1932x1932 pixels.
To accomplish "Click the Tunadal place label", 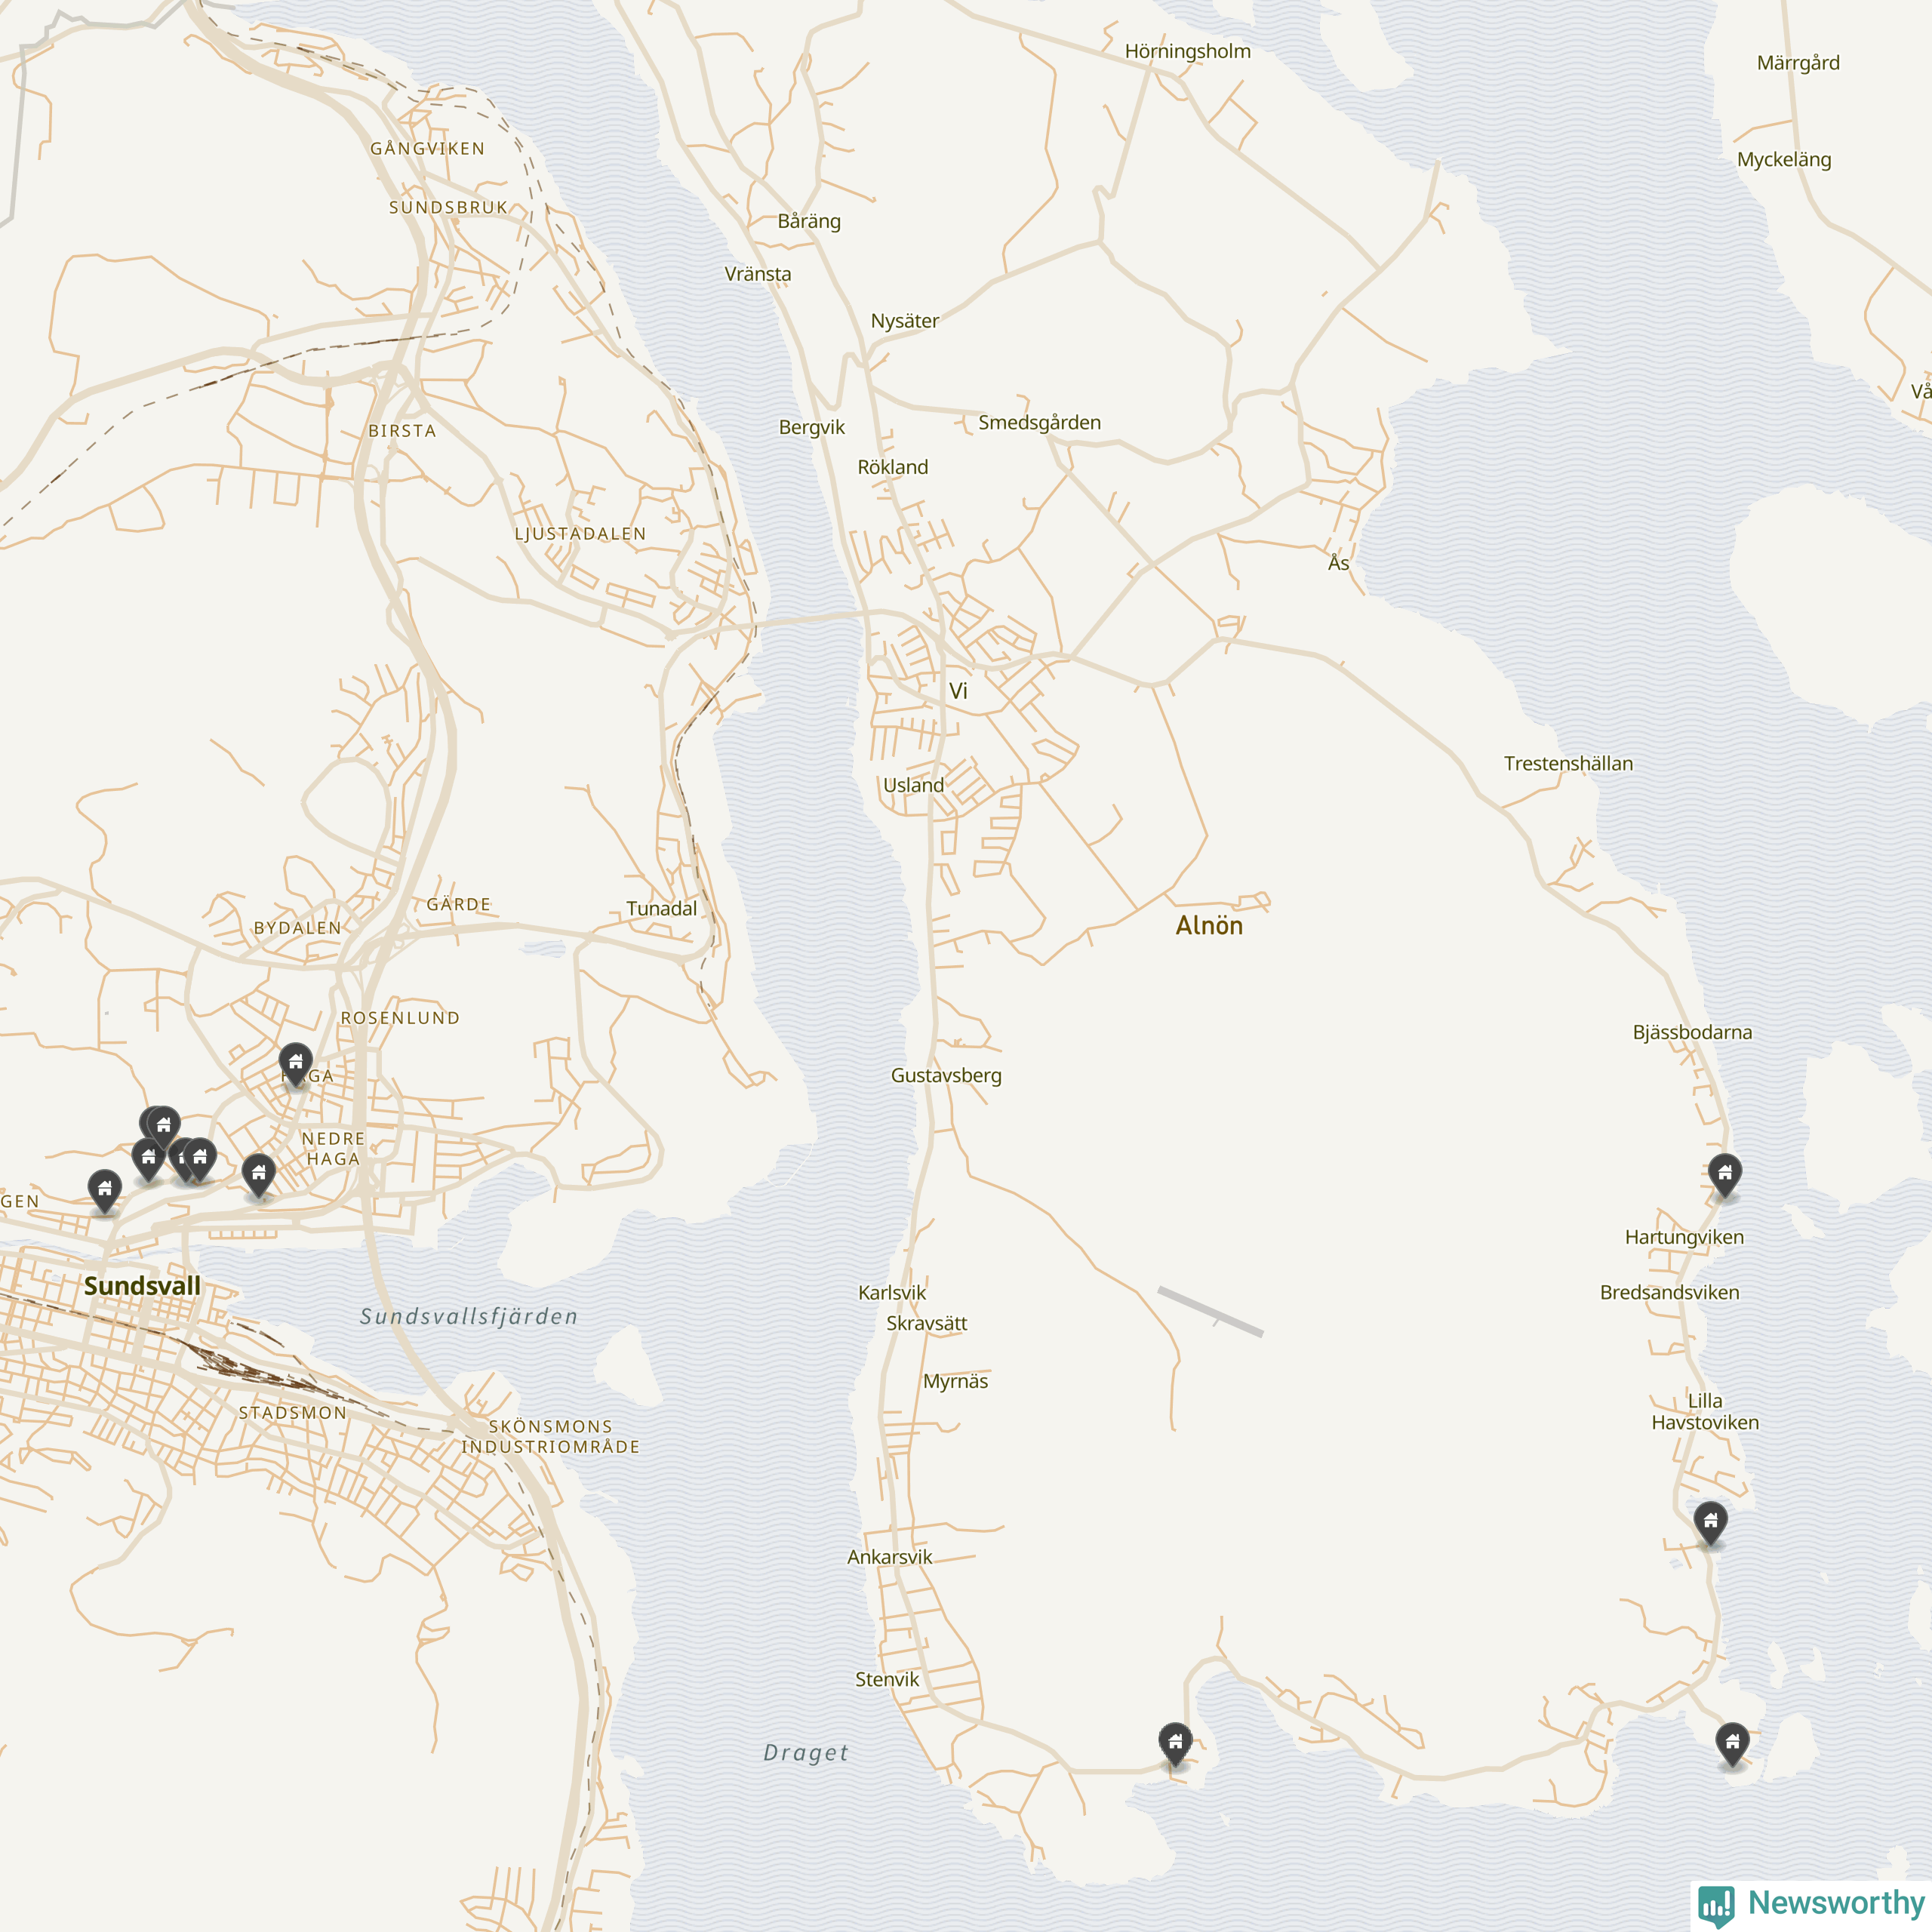I will pyautogui.click(x=661, y=909).
